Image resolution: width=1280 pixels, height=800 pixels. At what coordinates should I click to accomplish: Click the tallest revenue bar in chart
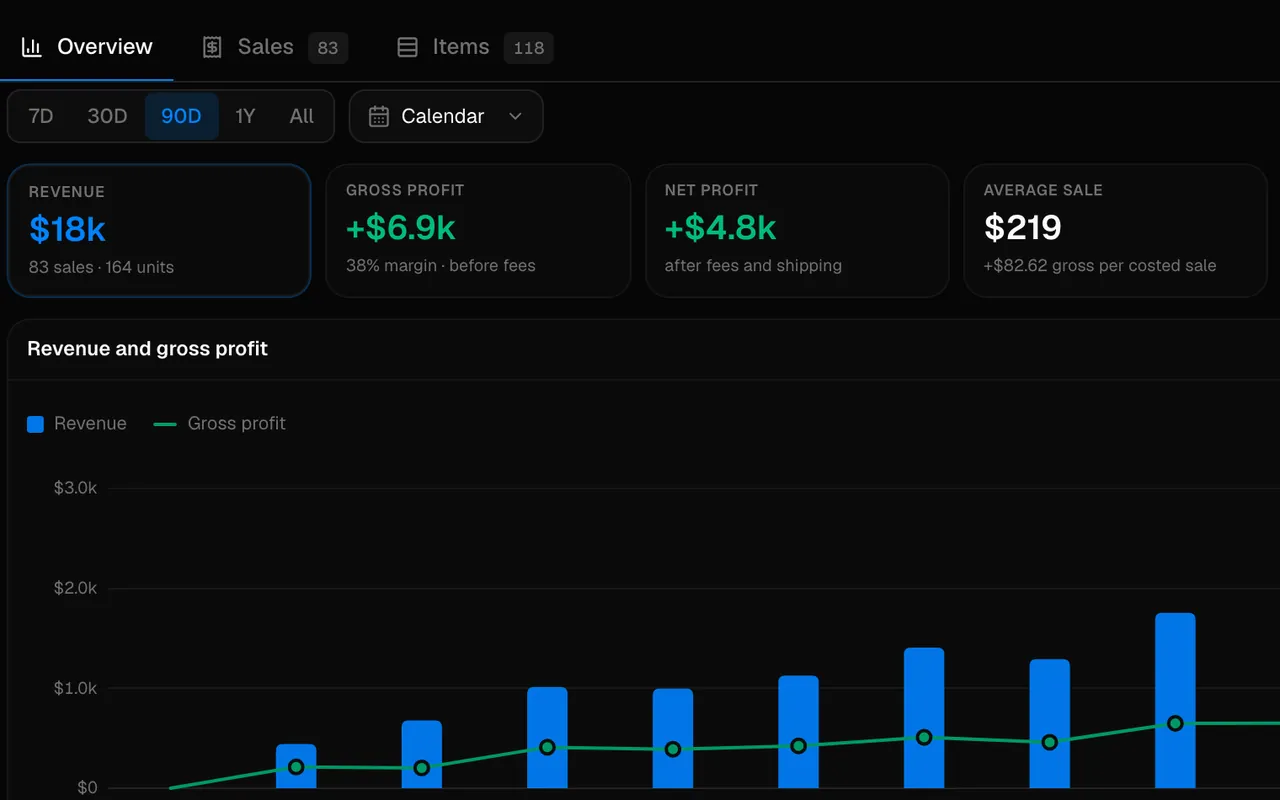pos(1175,700)
